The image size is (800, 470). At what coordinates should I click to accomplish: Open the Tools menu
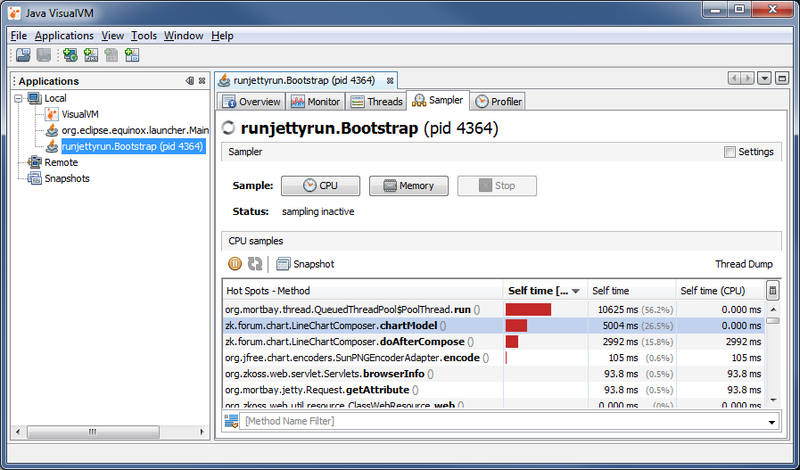tap(144, 36)
